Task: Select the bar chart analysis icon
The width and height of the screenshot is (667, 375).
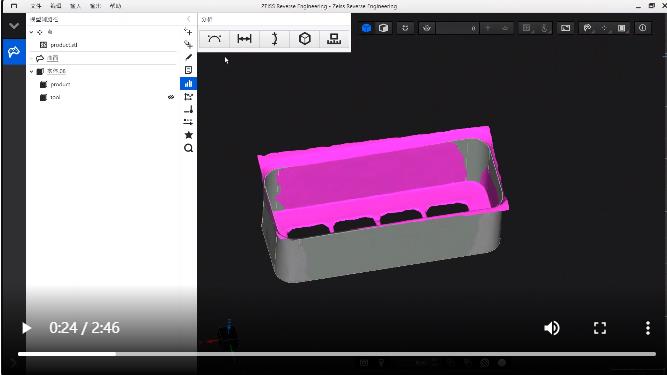Action: pyautogui.click(x=188, y=84)
